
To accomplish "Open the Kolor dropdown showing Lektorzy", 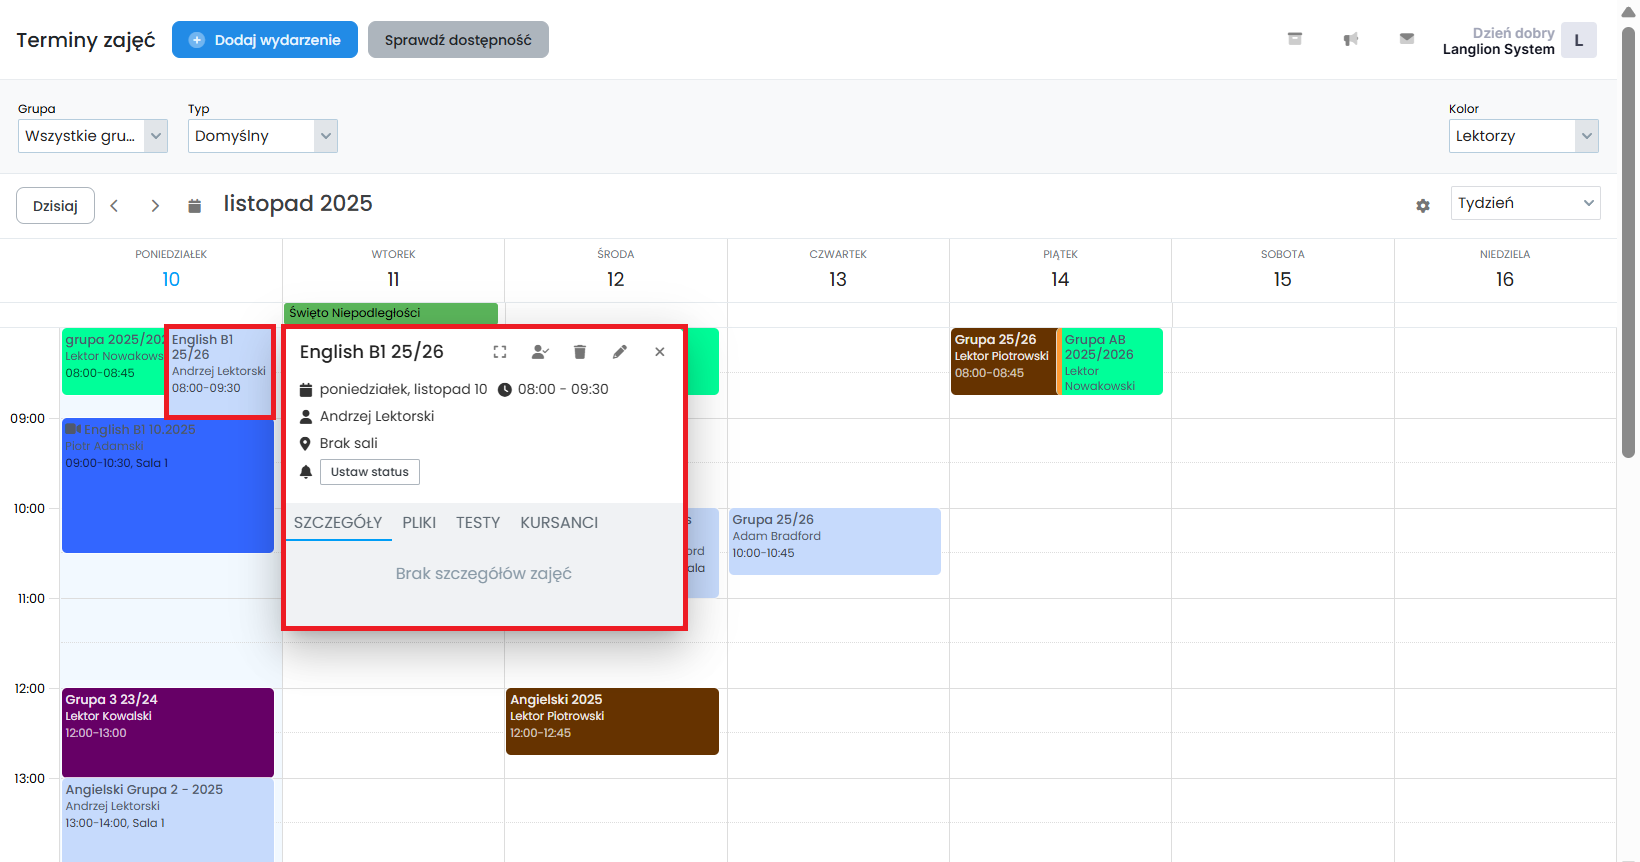I will point(1523,136).
